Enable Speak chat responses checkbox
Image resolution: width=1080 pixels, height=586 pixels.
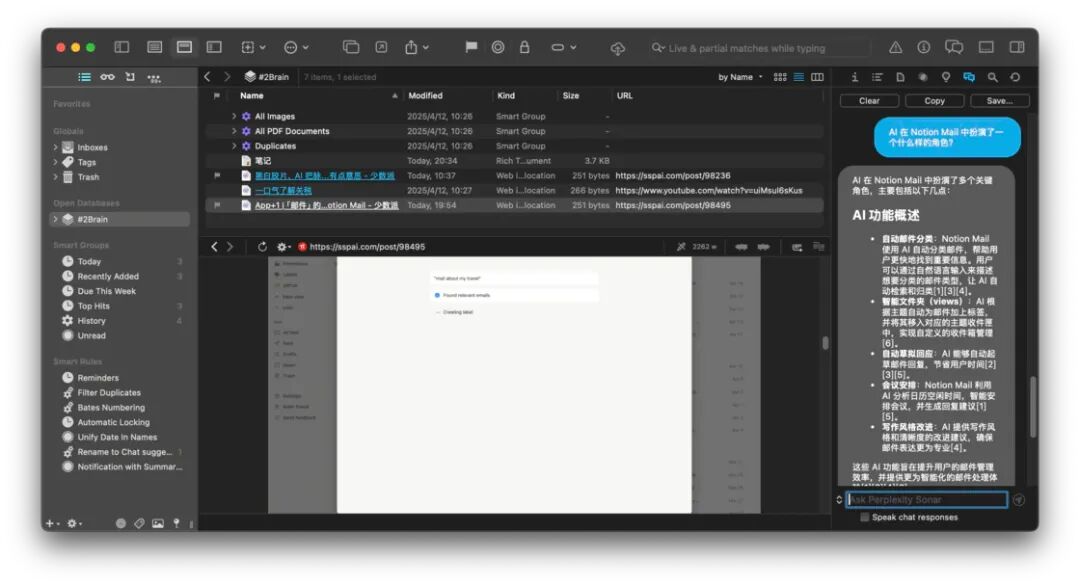864,517
